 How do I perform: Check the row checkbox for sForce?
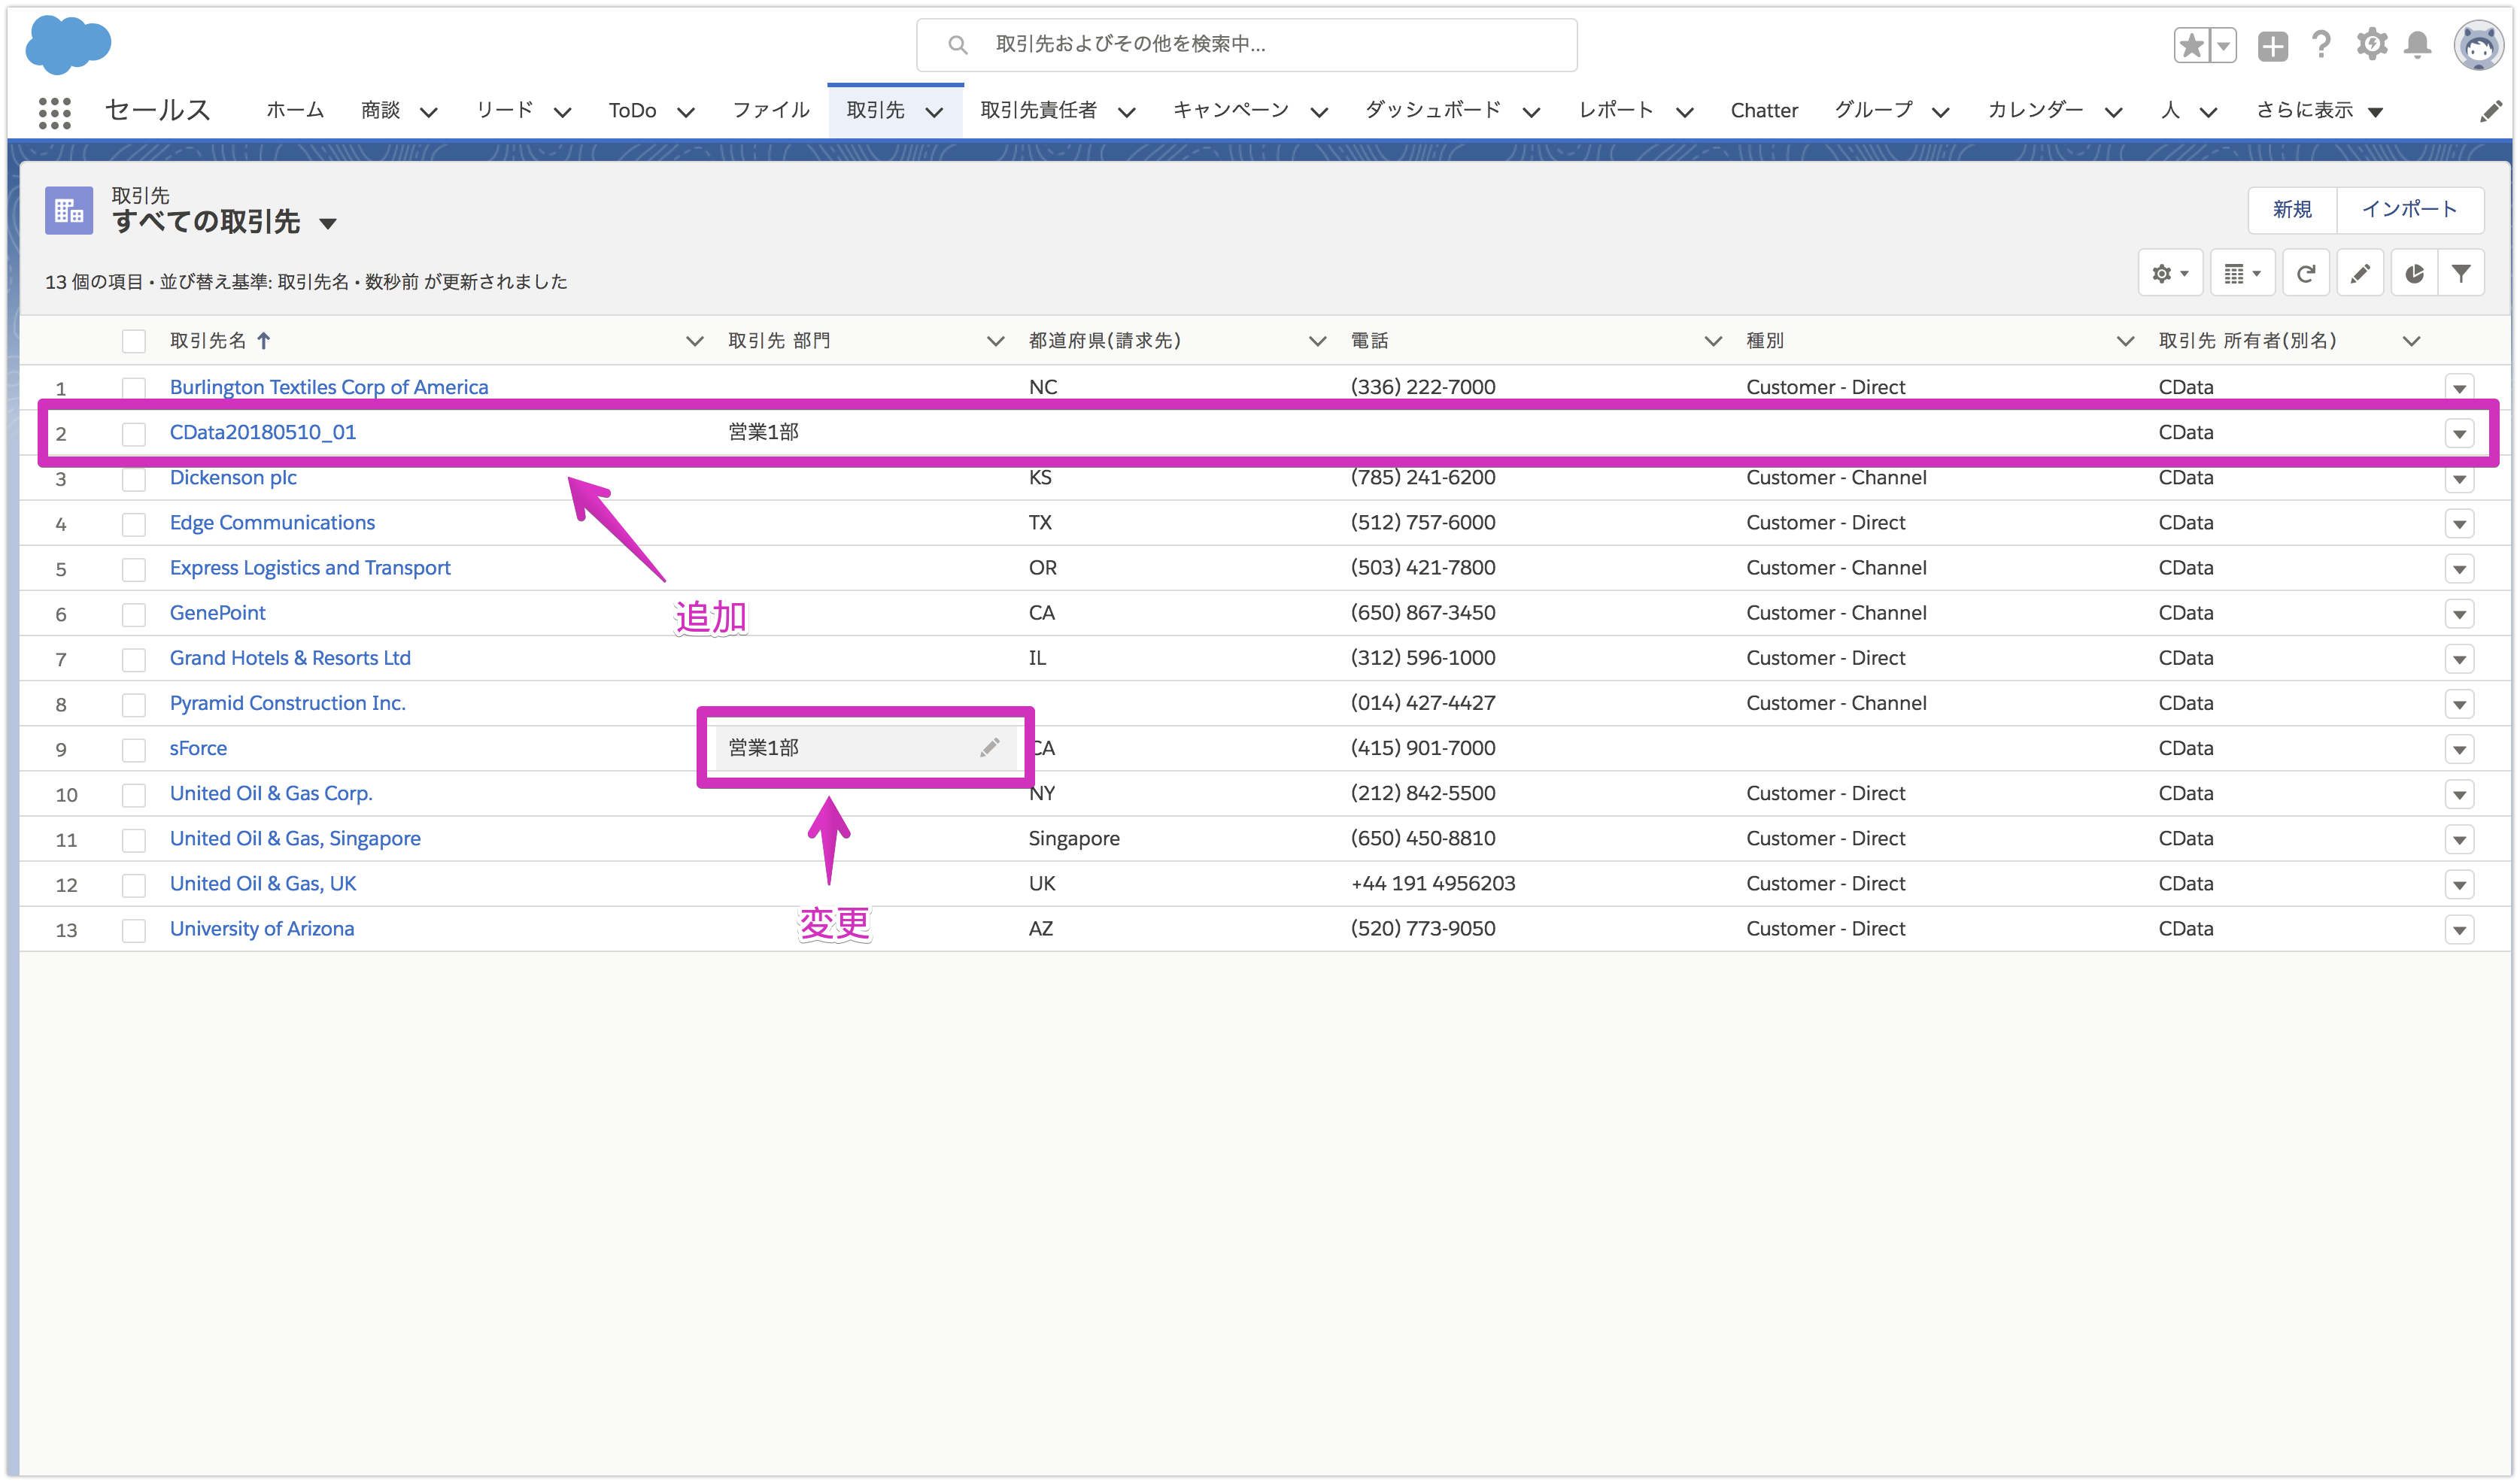point(134,749)
